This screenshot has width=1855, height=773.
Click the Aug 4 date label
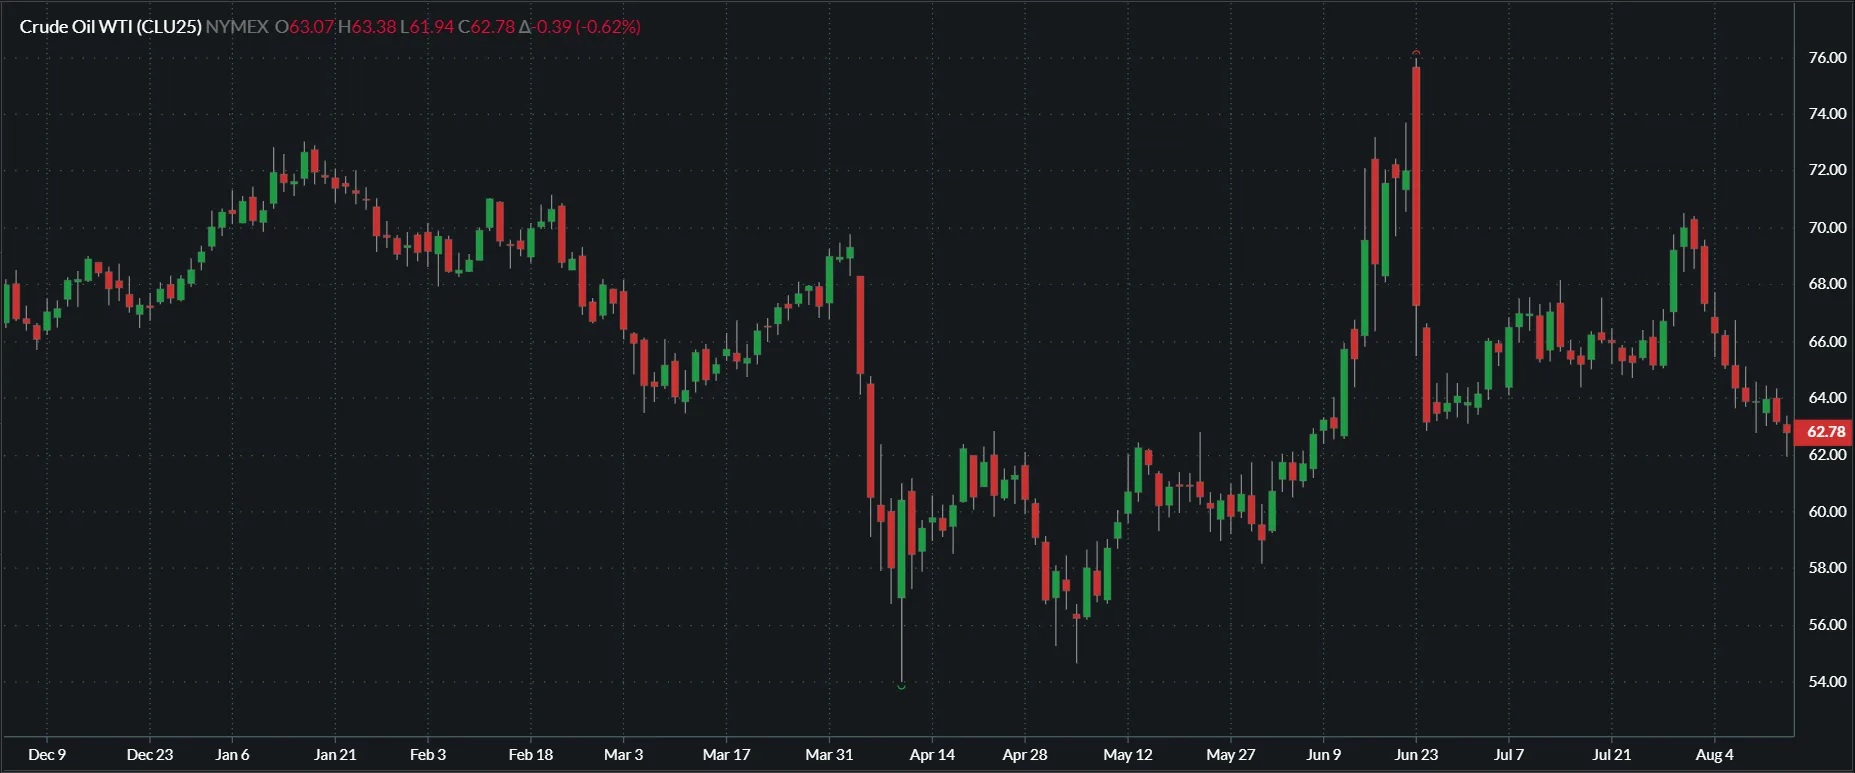pos(1714,754)
